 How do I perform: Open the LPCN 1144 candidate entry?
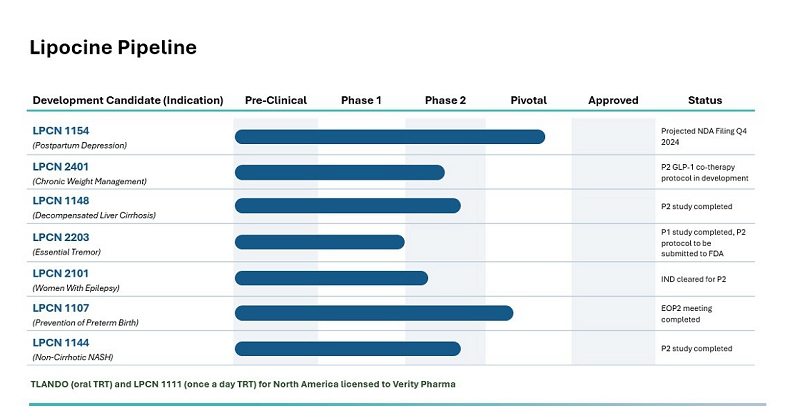pyautogui.click(x=60, y=343)
